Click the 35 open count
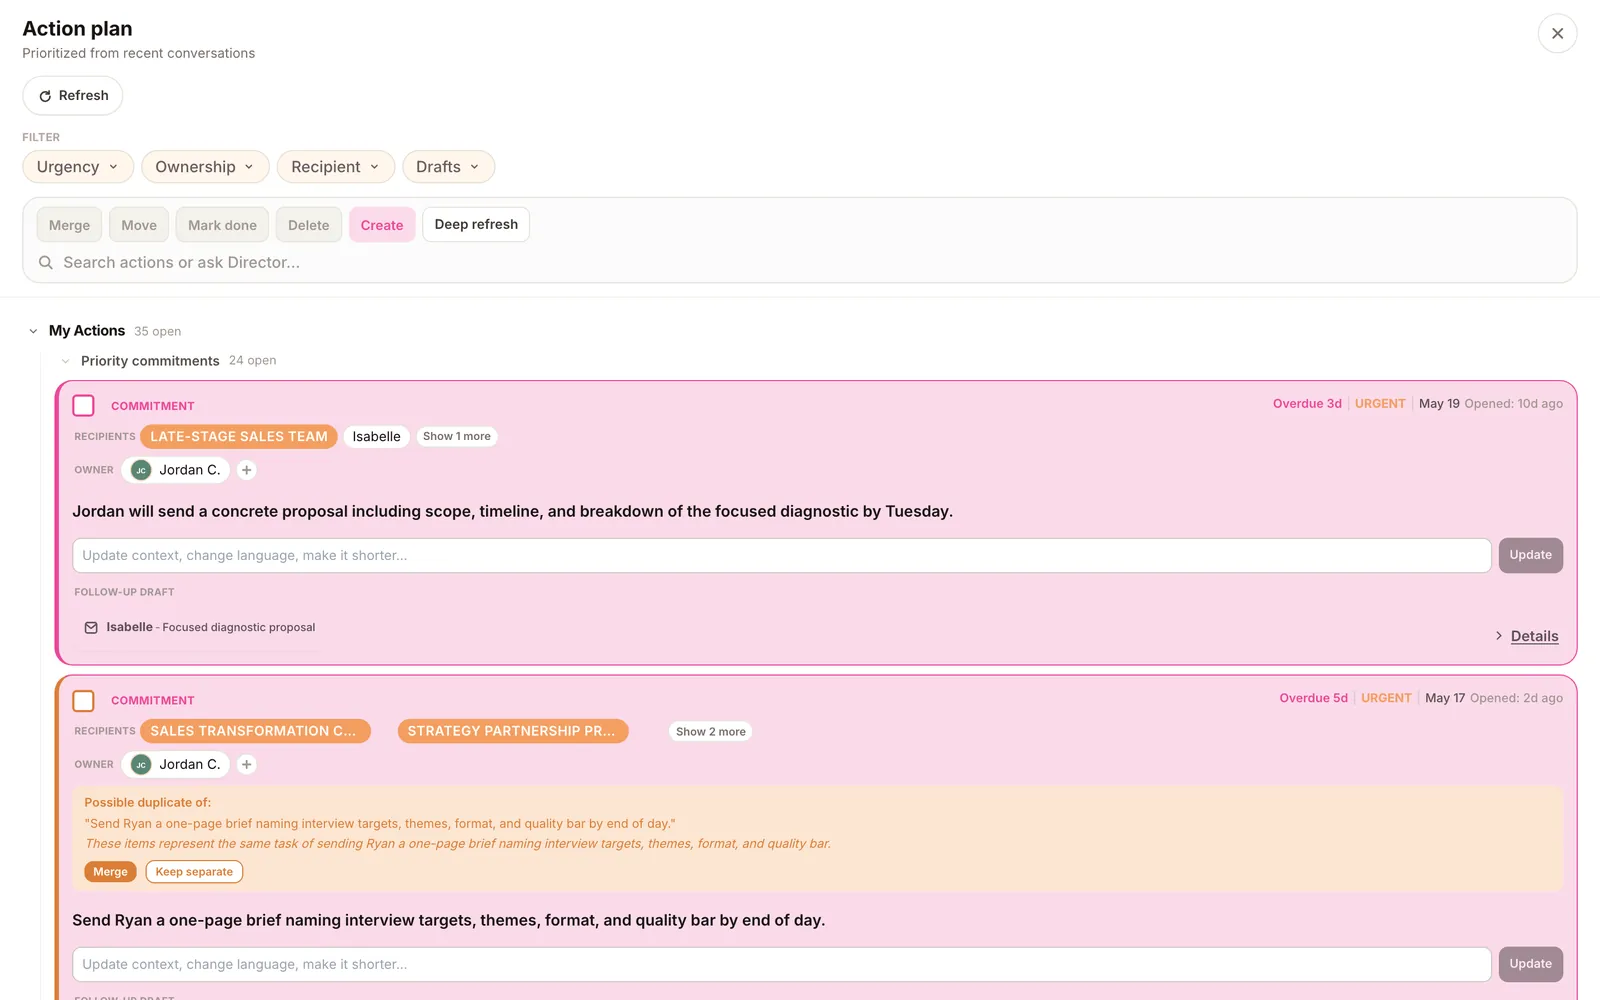This screenshot has height=1000, width=1600. click(157, 331)
